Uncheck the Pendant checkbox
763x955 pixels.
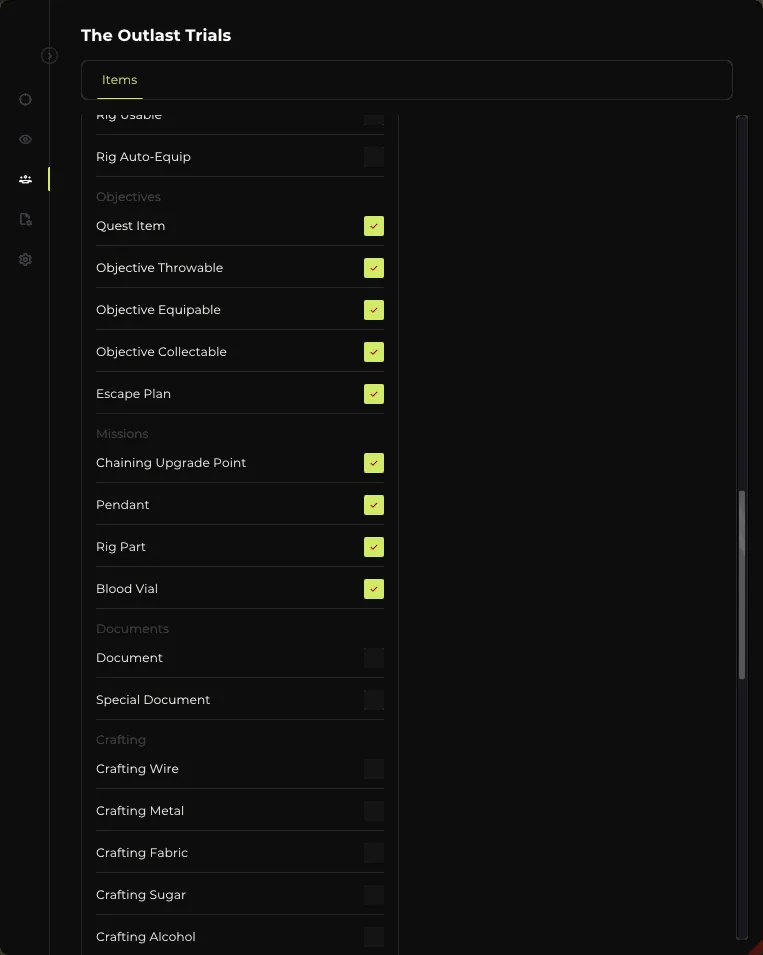pyautogui.click(x=374, y=505)
